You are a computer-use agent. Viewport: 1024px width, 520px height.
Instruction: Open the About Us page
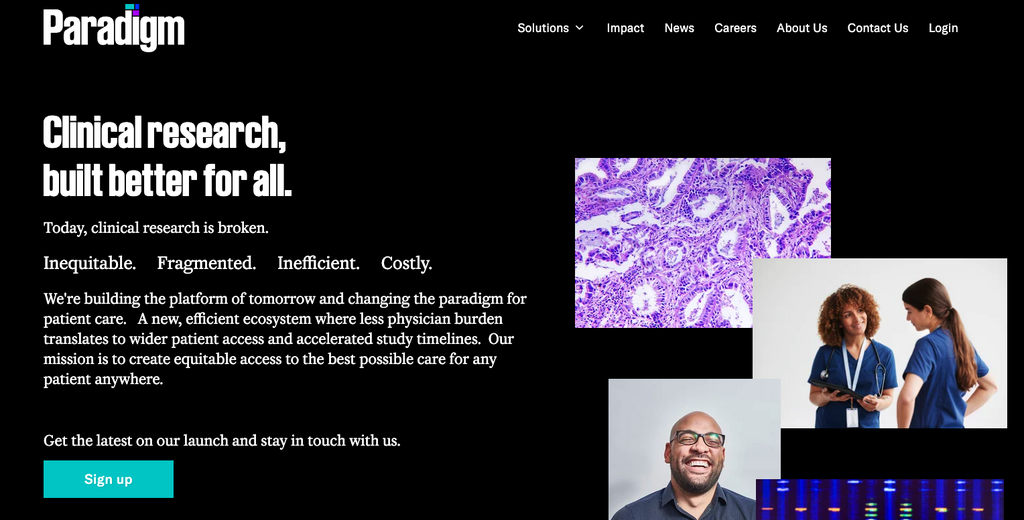click(x=802, y=28)
